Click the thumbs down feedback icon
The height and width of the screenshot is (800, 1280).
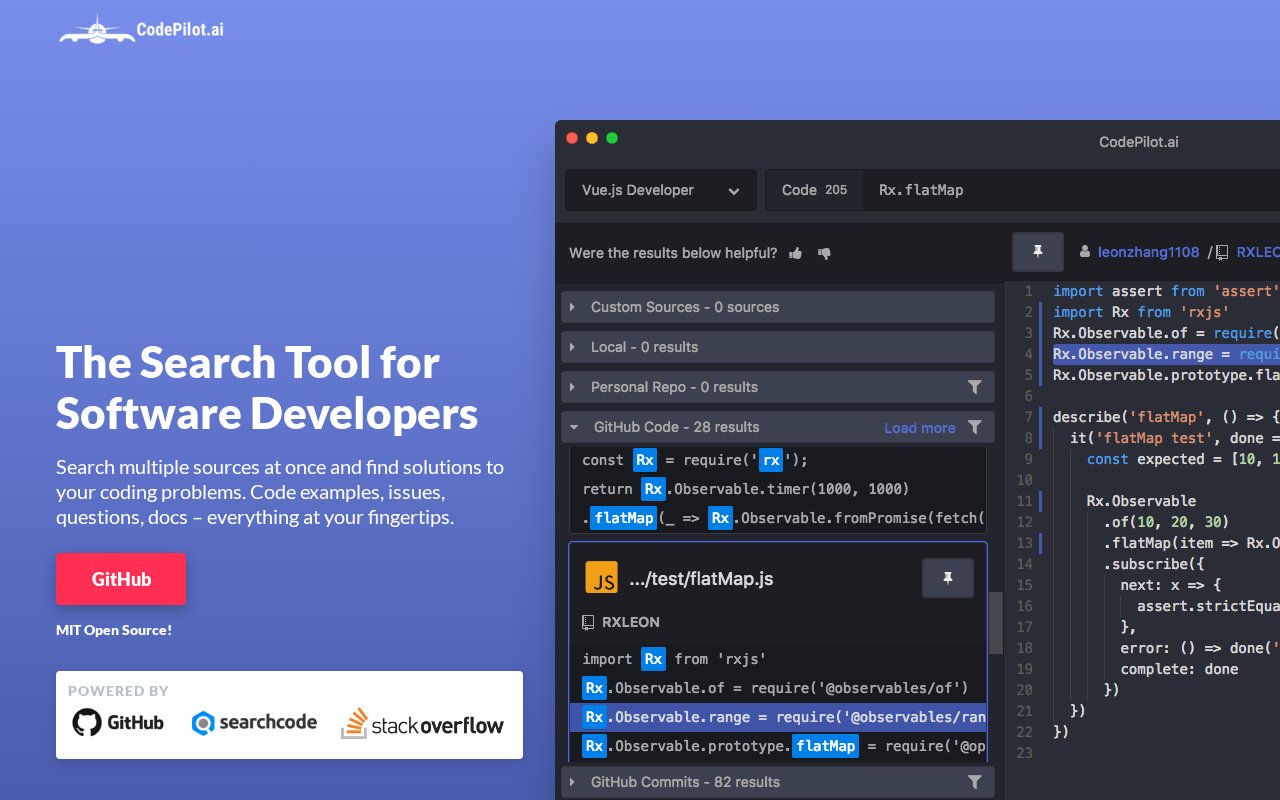[824, 253]
